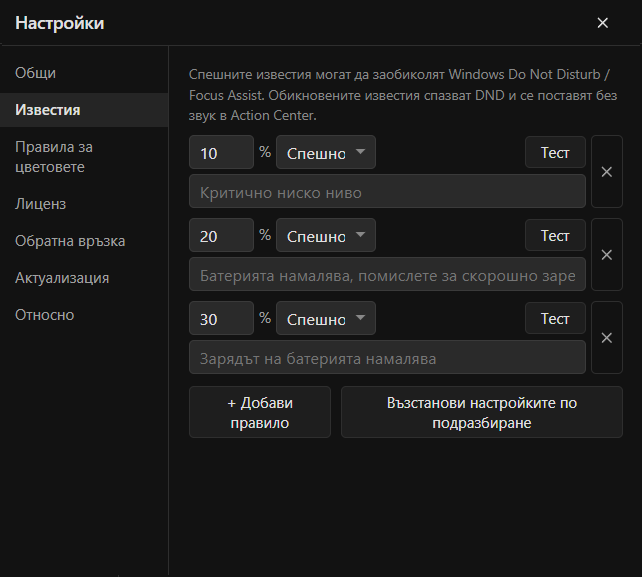Screen dimensions: 642x577
Task: Open the Относно section
Action: tap(84, 315)
